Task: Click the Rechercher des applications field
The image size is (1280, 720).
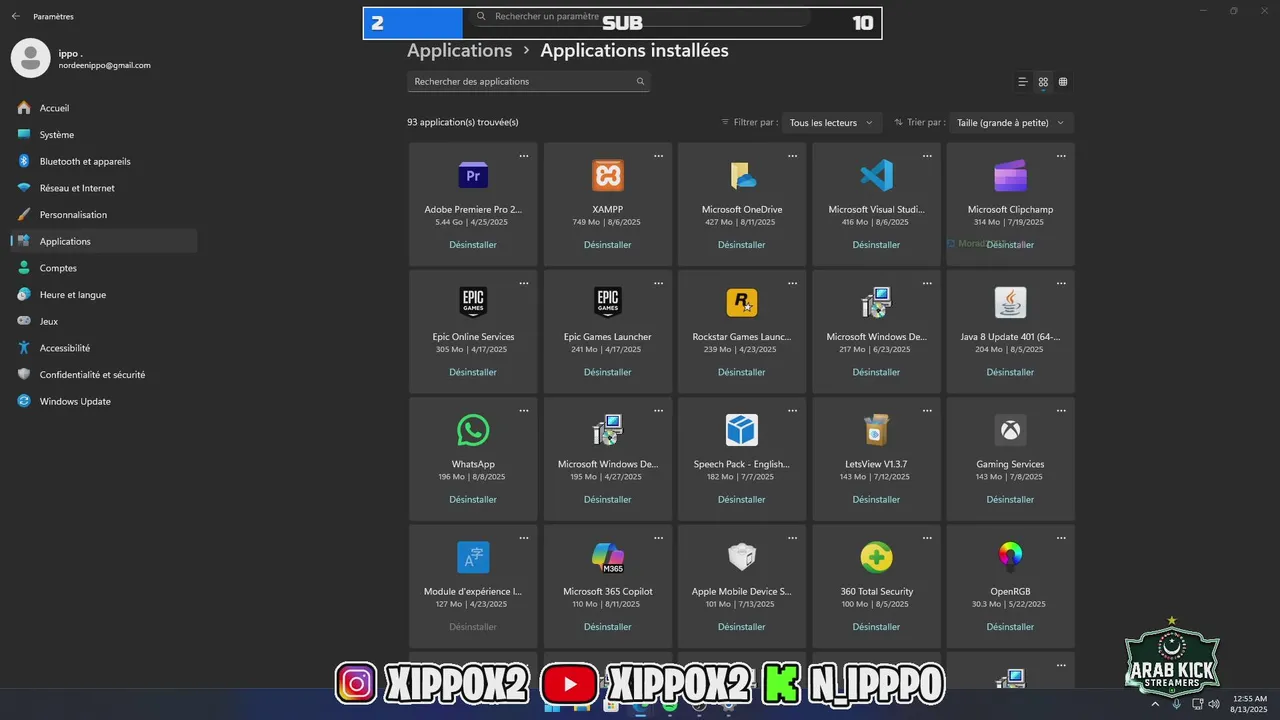Action: [529, 82]
